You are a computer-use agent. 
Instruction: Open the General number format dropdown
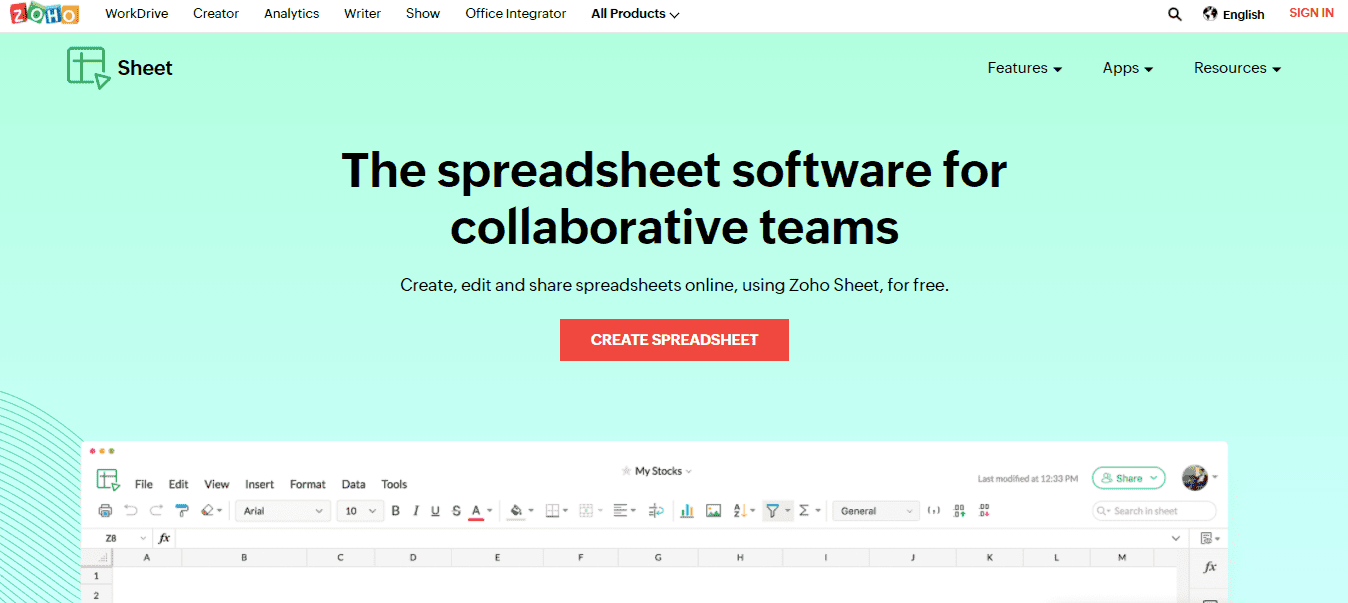tap(875, 511)
